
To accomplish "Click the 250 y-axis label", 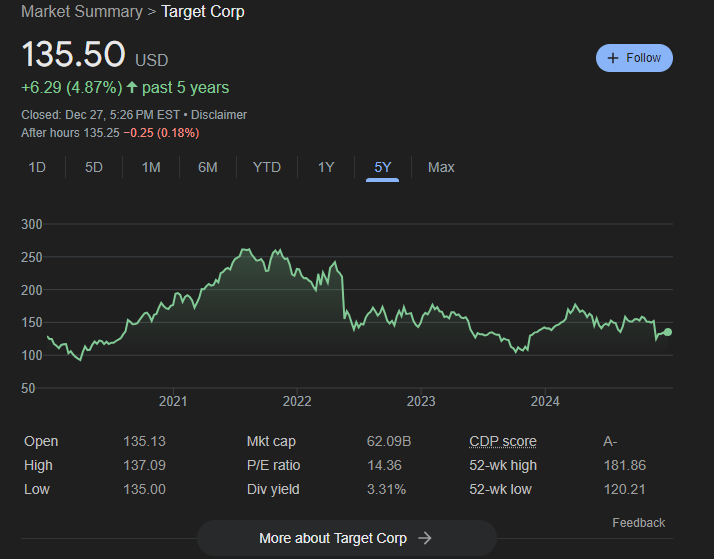I will coord(31,257).
